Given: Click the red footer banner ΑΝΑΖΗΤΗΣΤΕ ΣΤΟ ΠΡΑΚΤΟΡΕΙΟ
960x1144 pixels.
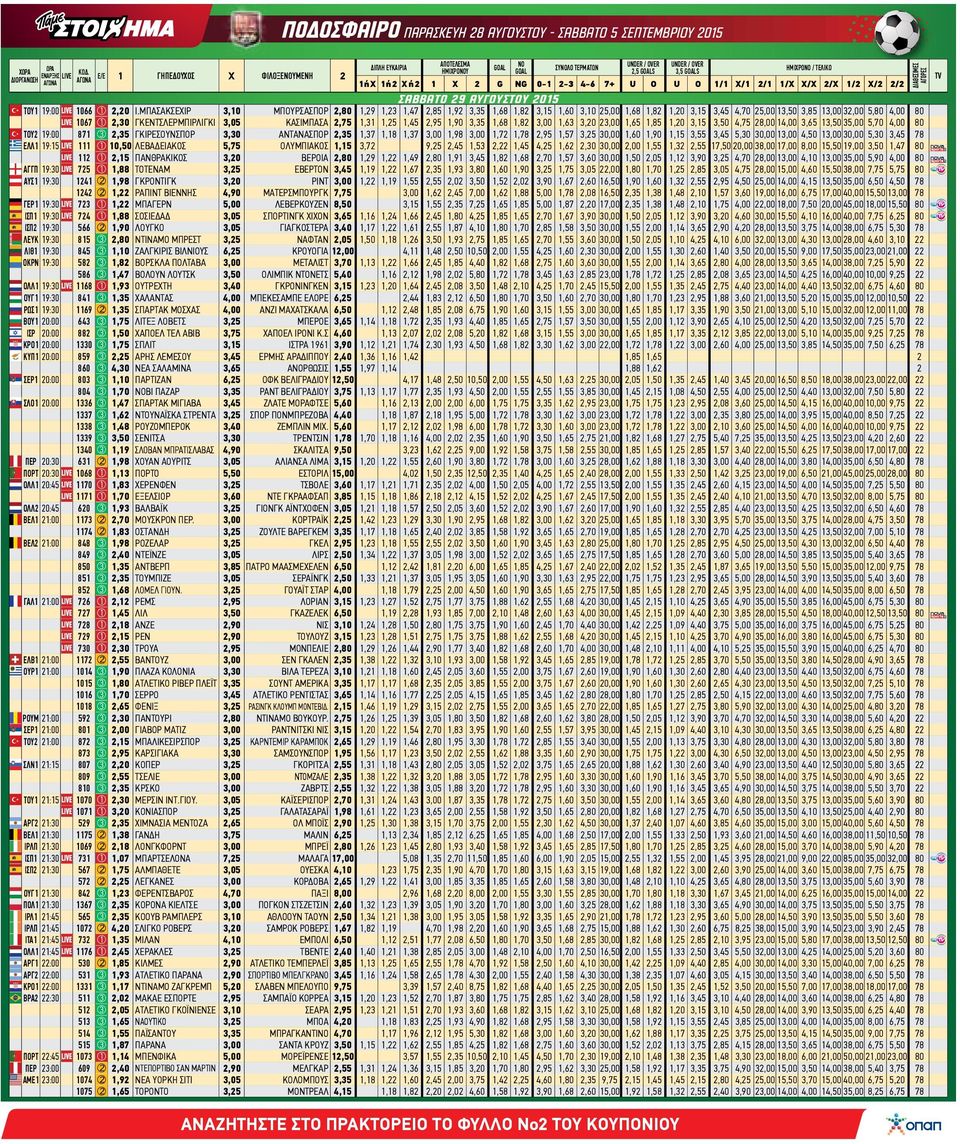Looking at the screenshot, I should (x=430, y=1124).
